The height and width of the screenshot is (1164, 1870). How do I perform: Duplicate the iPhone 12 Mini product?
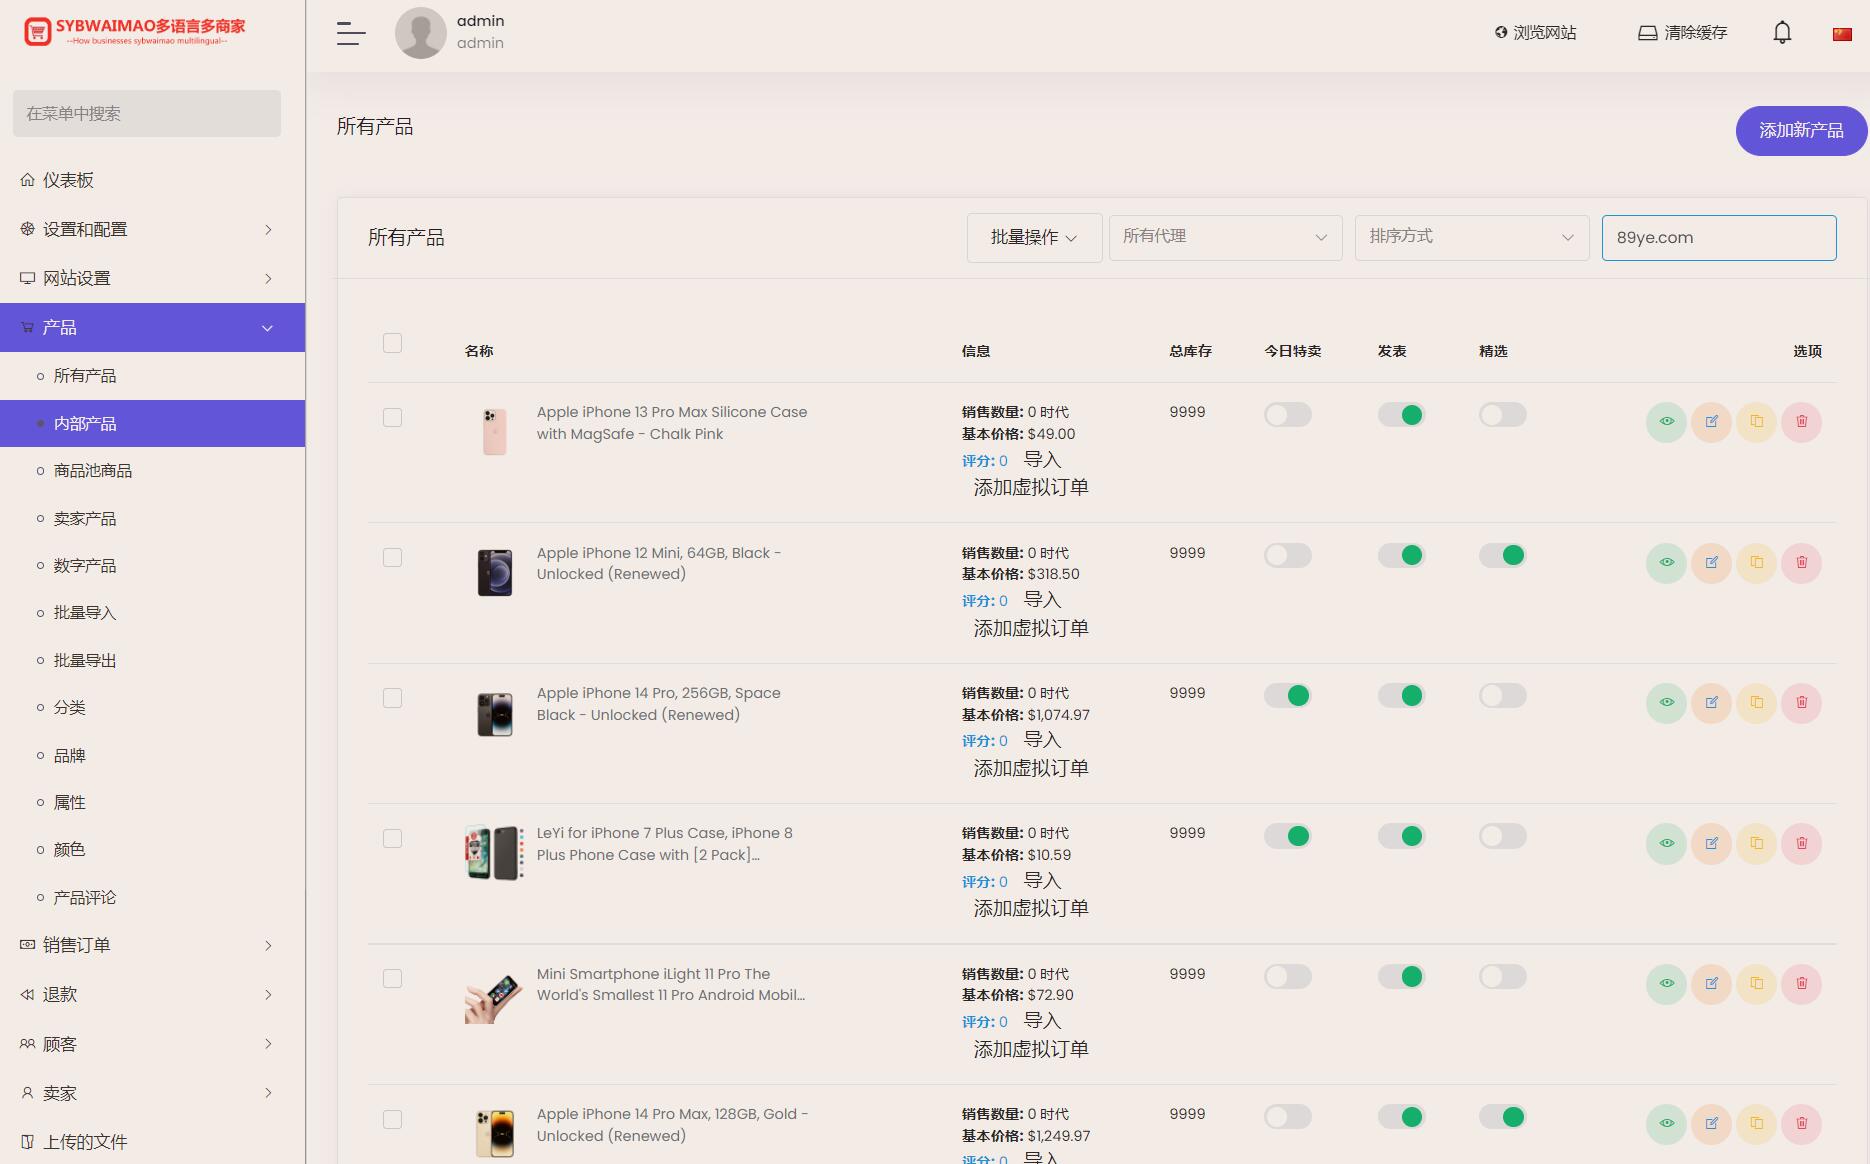(1756, 562)
